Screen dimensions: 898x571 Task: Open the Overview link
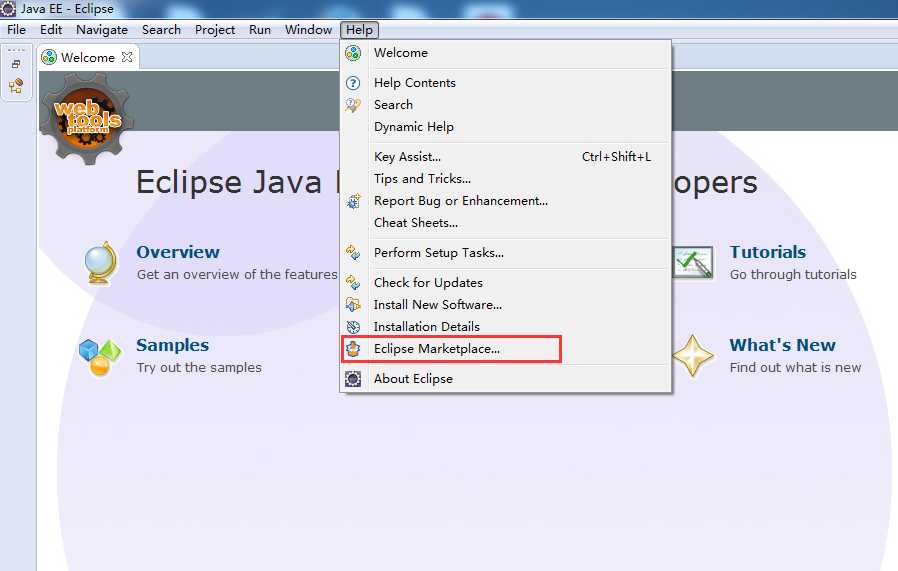(178, 252)
